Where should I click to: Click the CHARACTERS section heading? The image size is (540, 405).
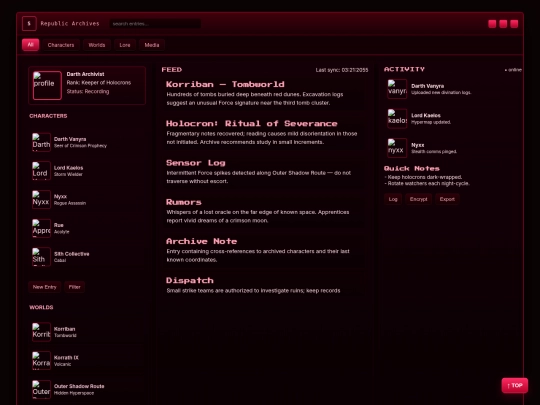click(48, 116)
